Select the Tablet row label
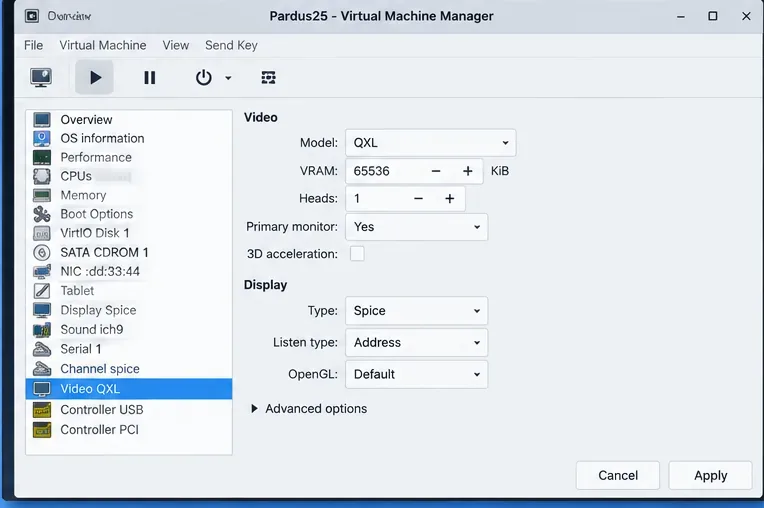764x508 pixels. [77, 291]
